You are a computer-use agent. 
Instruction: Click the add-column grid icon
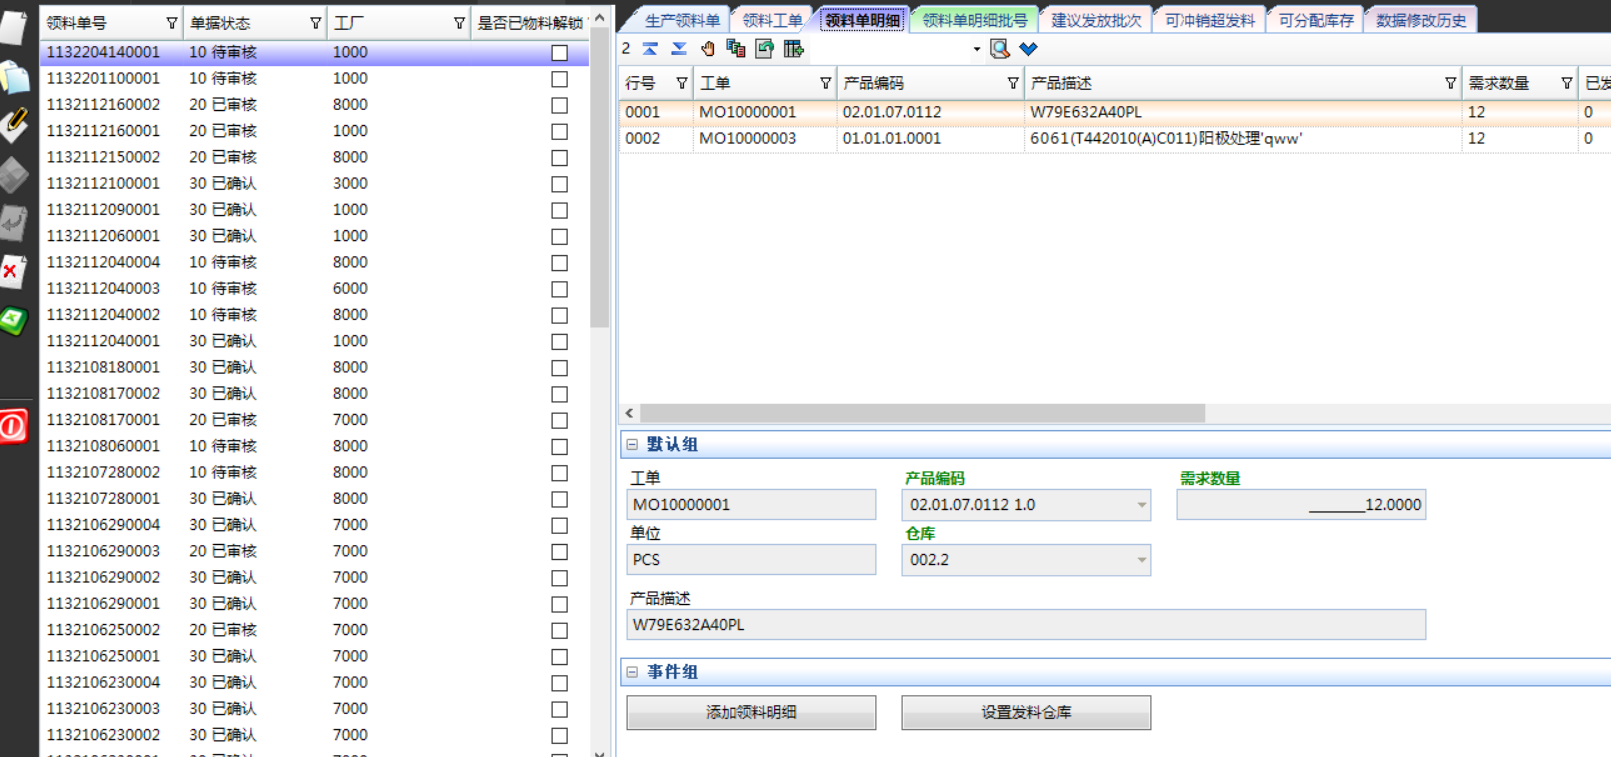tap(794, 48)
